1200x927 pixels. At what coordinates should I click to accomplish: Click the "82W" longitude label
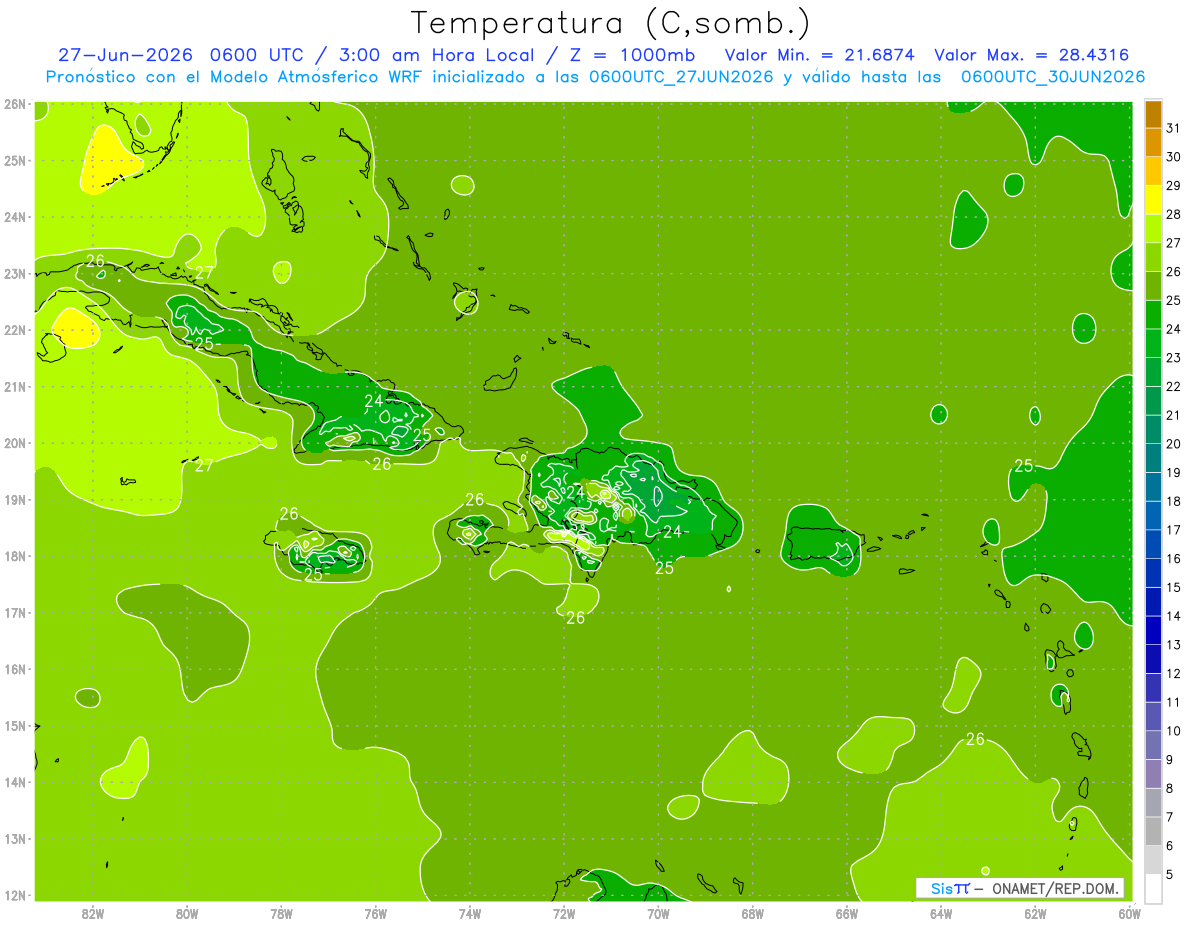click(93, 913)
